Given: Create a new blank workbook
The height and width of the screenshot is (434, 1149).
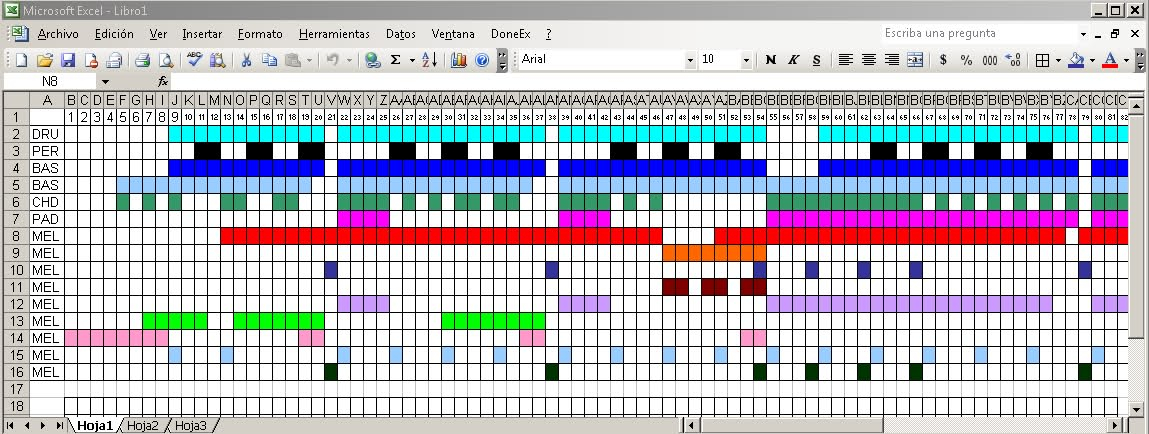Looking at the screenshot, I should click(21, 60).
